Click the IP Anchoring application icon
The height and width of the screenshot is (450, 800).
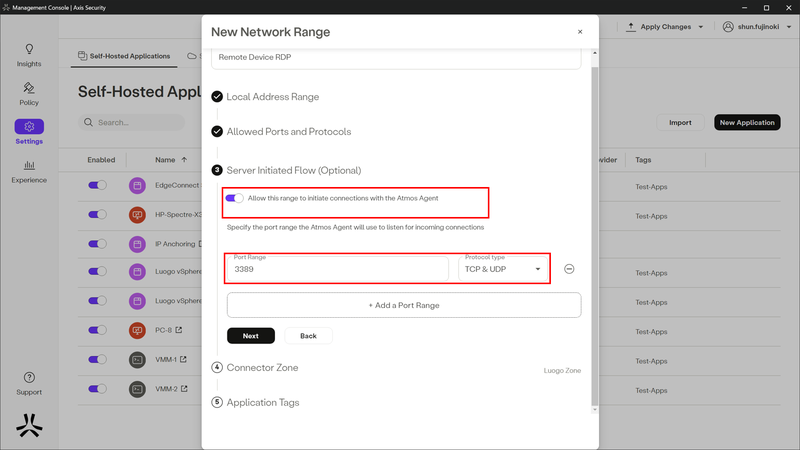pos(137,244)
